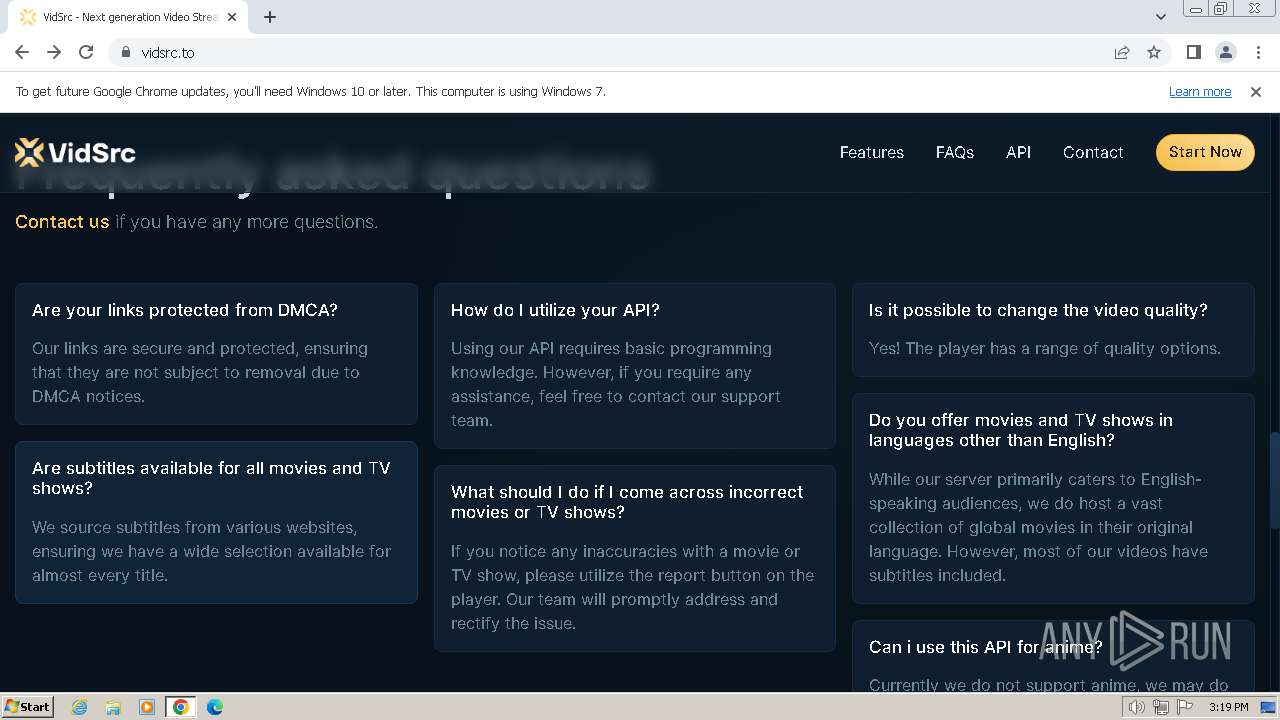Click the VidSrc logo in the header
This screenshot has width=1280, height=720.
coord(75,152)
